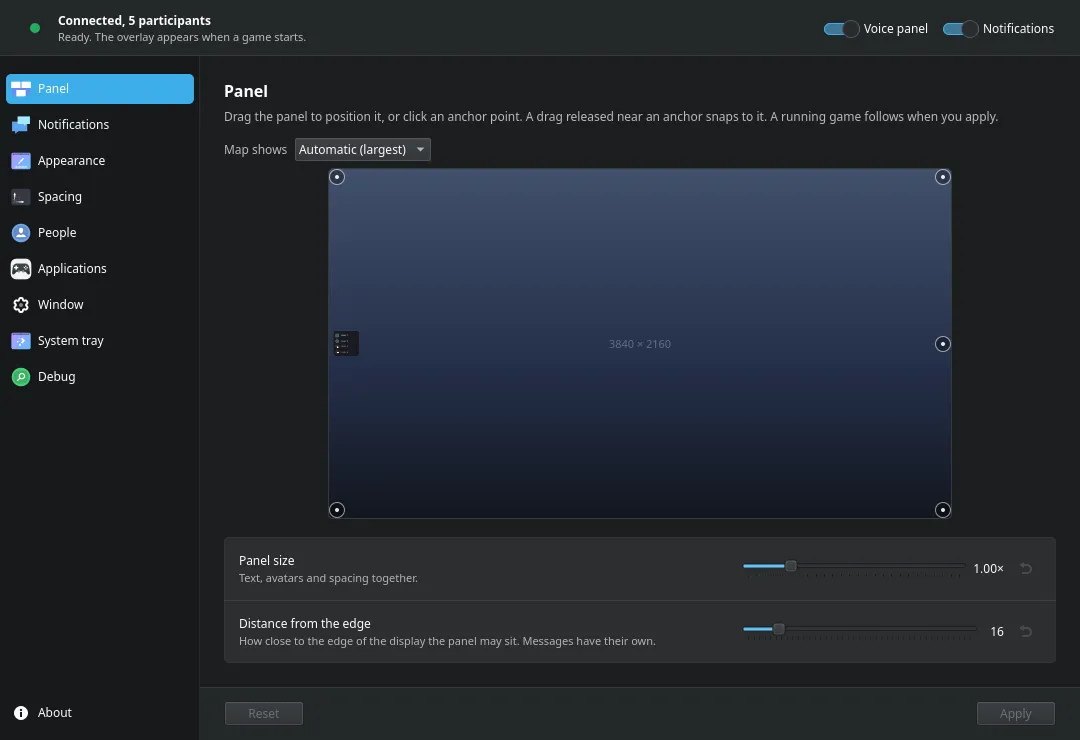
Task: Click the Distance from the edge value 16
Action: coord(997,632)
